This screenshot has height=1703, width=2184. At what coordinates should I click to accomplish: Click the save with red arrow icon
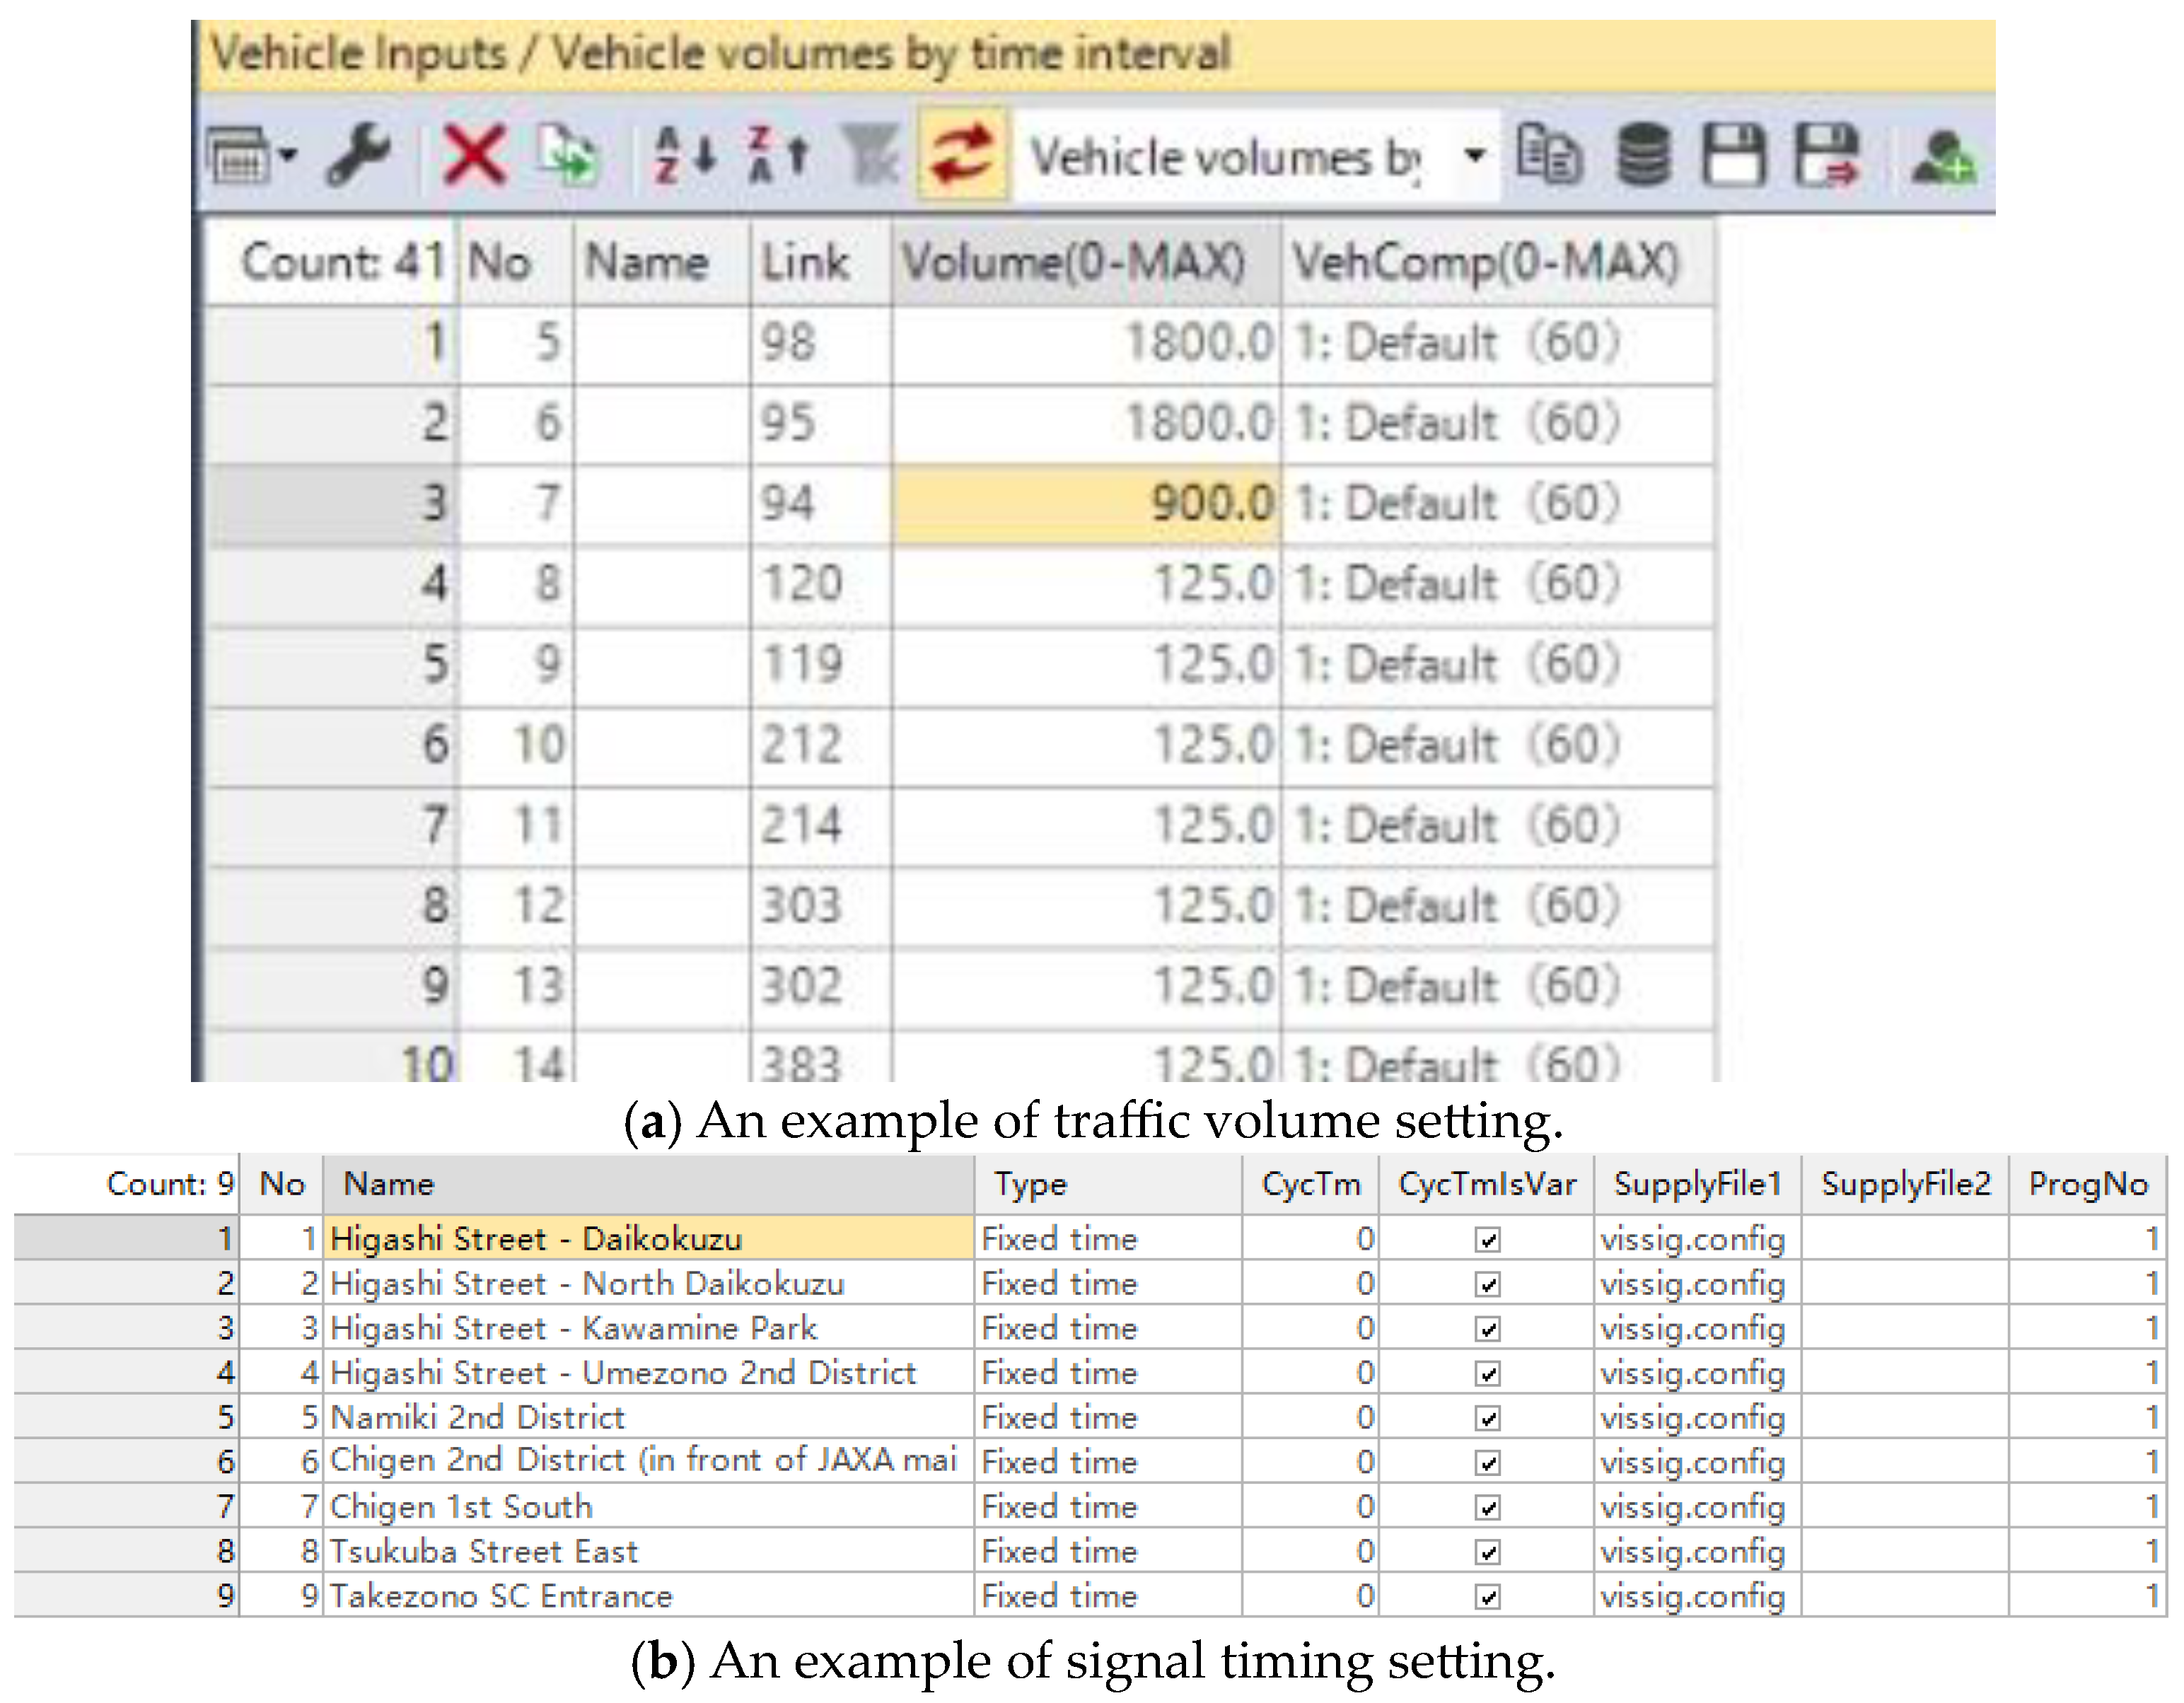click(x=1828, y=155)
